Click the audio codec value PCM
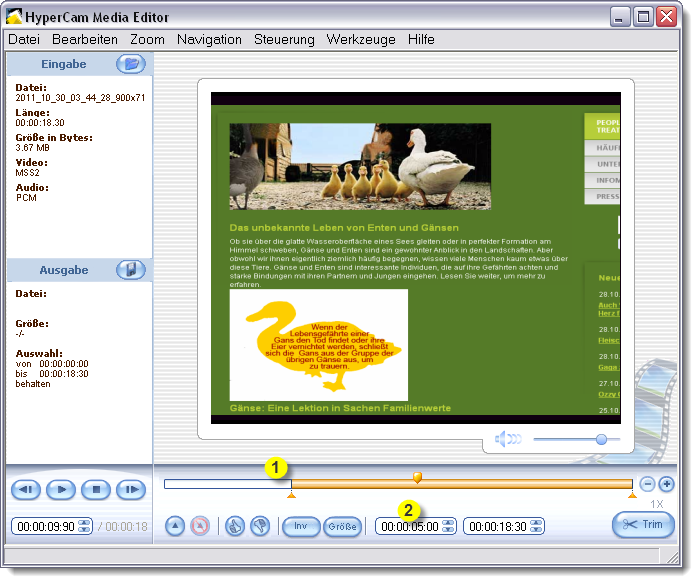Viewport: 692px width, 577px height. click(x=26, y=198)
